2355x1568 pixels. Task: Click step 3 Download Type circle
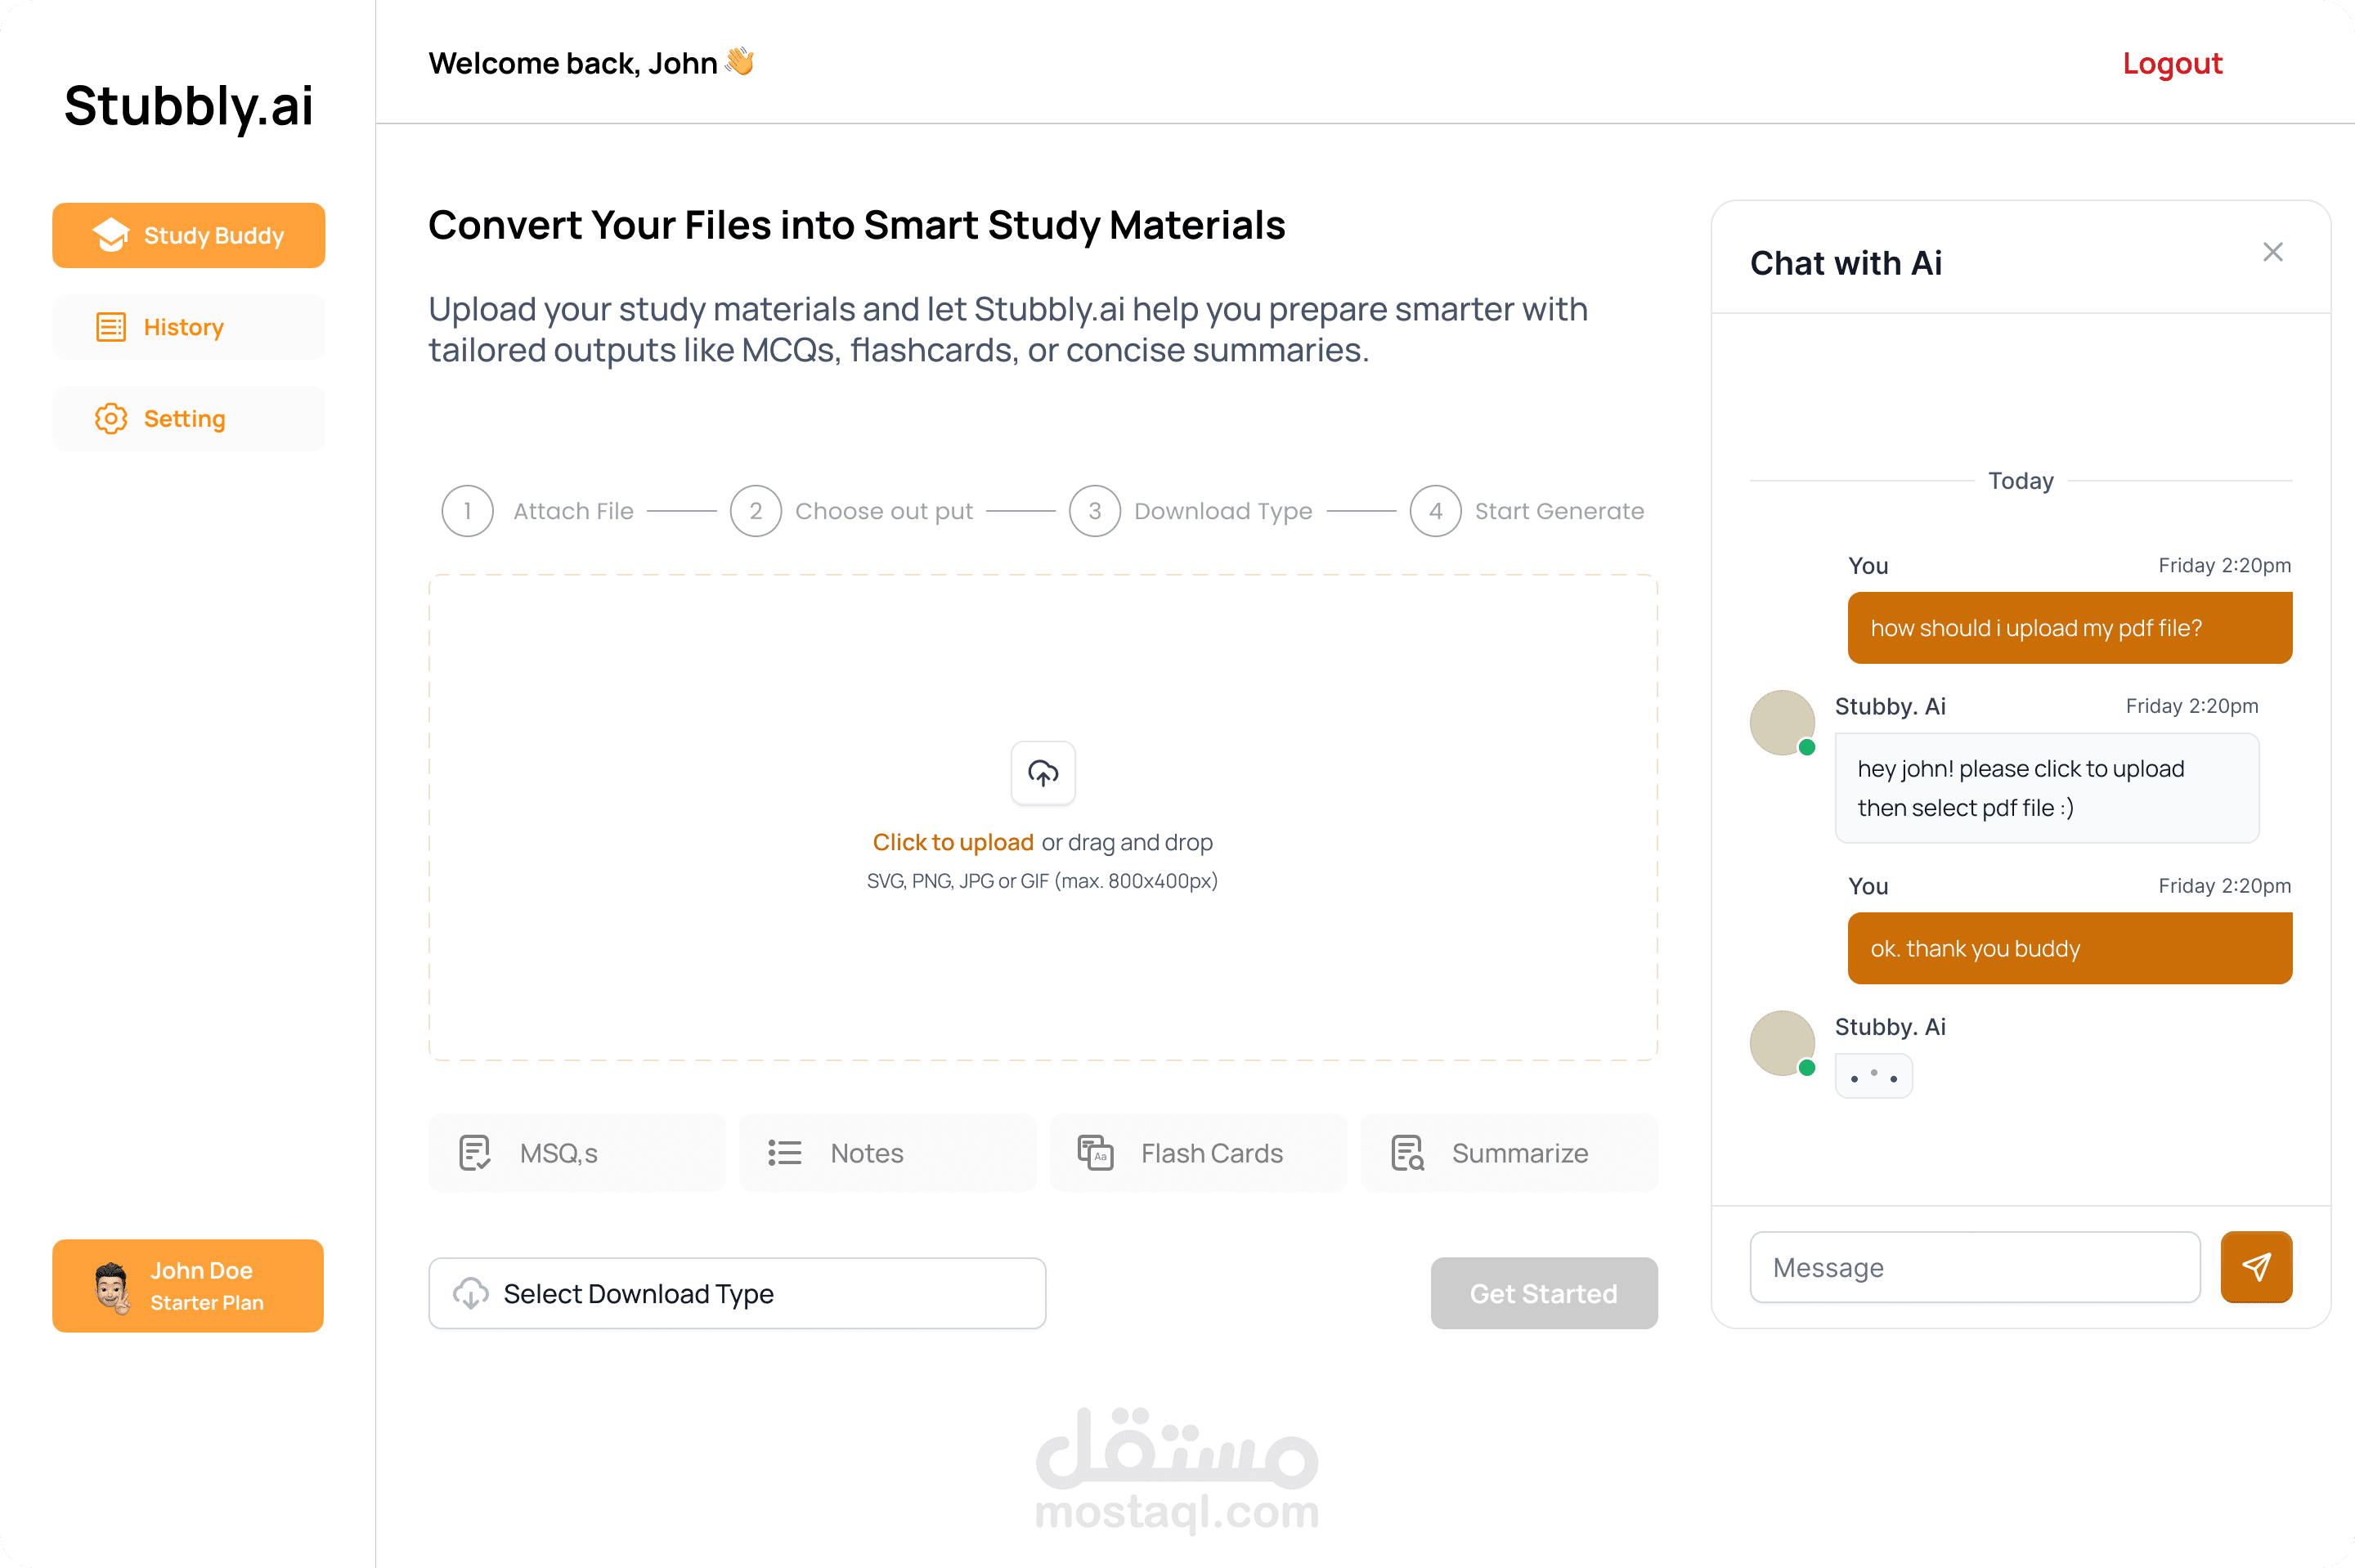(1094, 511)
